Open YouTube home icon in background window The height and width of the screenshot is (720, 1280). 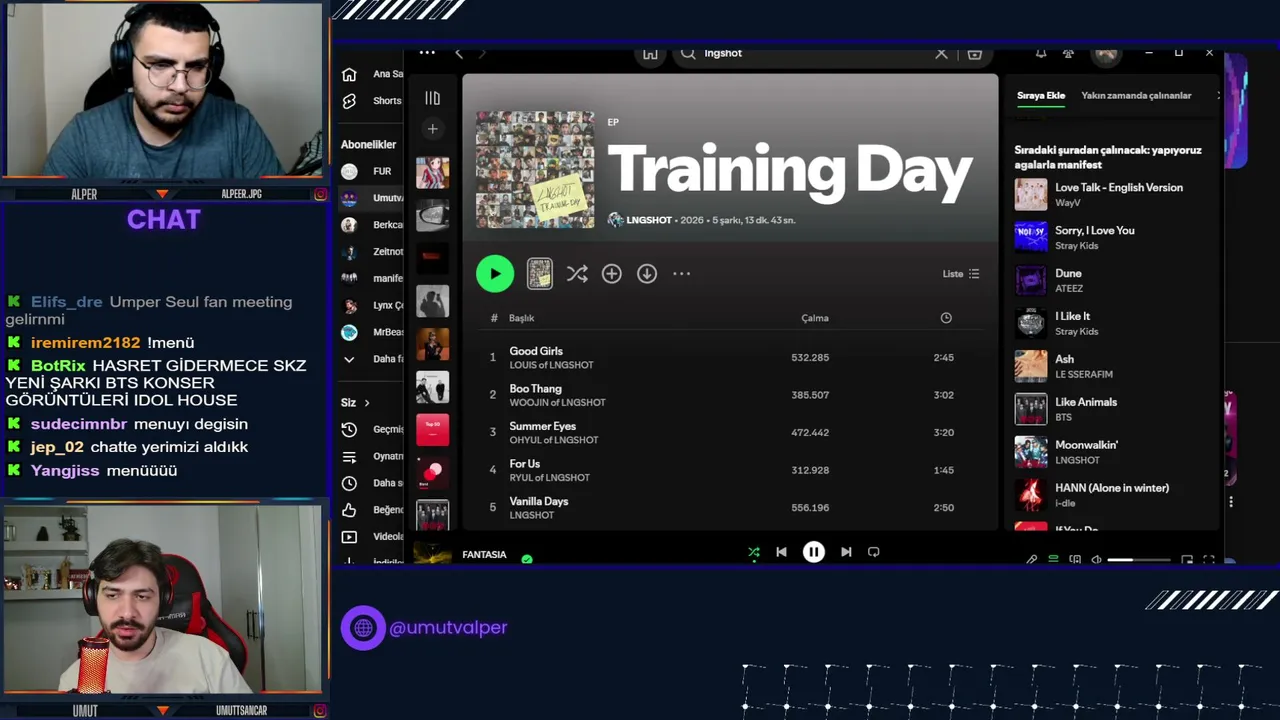click(349, 74)
